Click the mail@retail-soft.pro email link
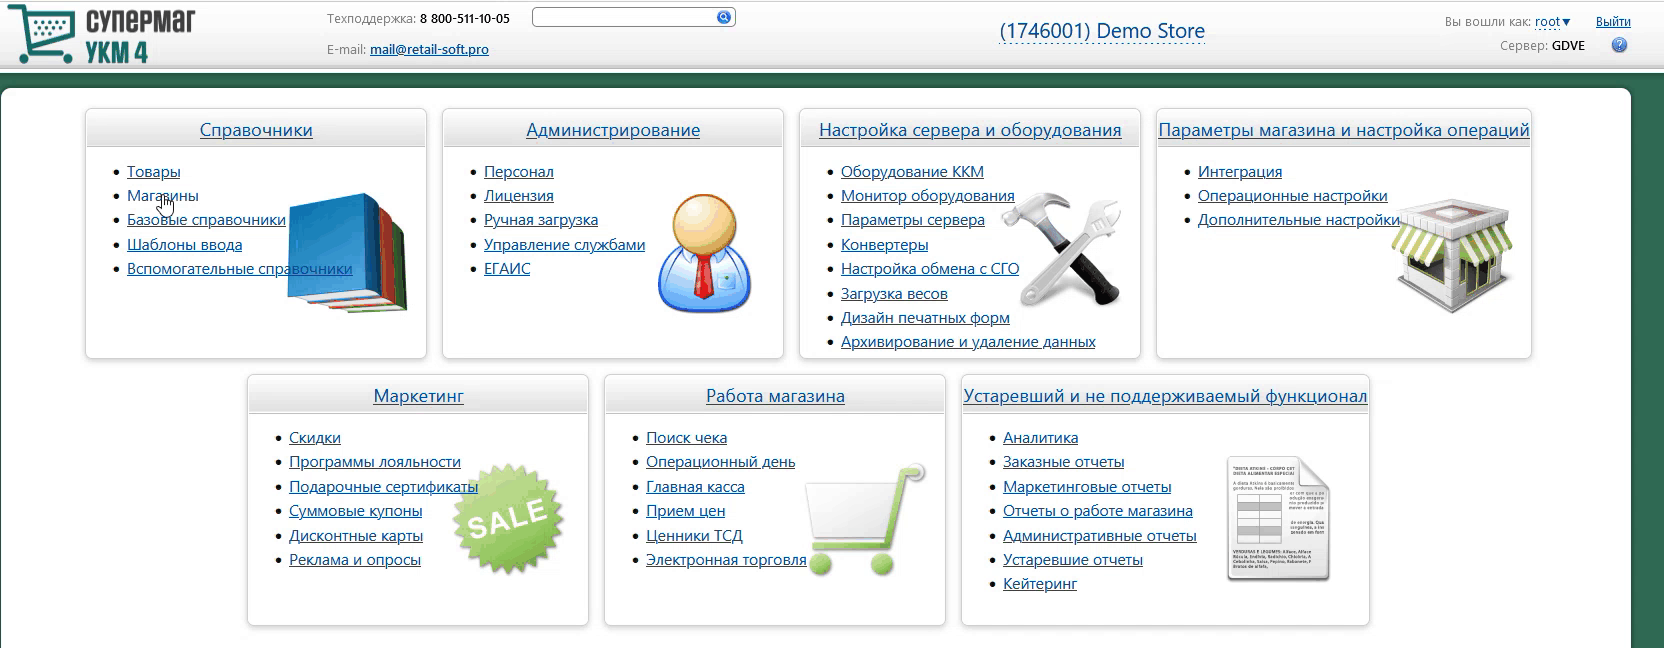The width and height of the screenshot is (1664, 648). tap(429, 49)
